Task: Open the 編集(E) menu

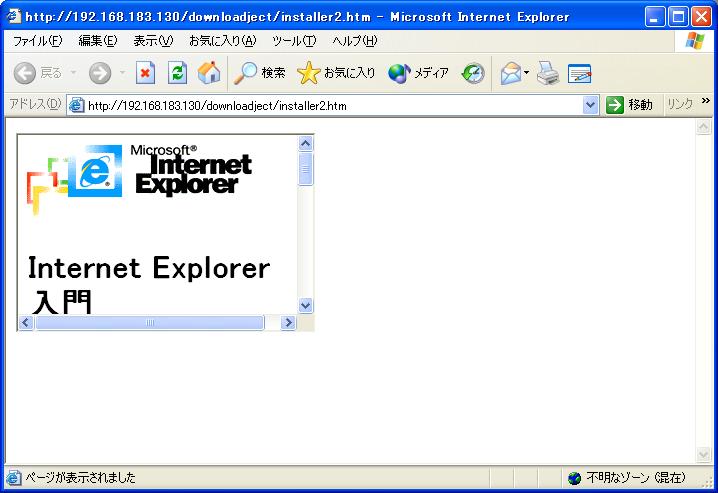Action: pos(98,41)
